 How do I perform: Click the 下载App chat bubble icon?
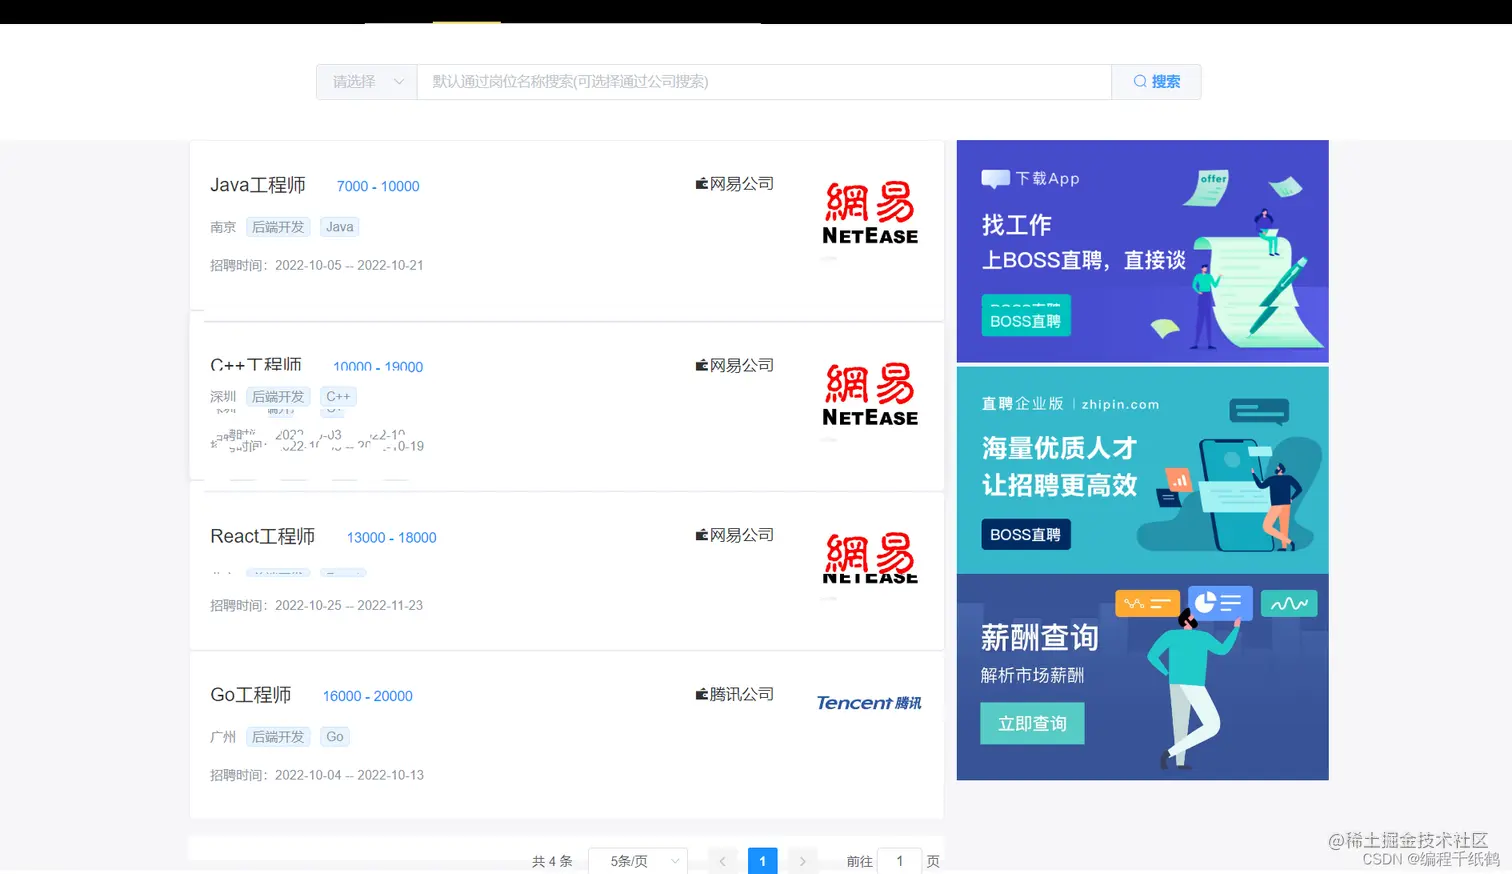[x=996, y=179]
